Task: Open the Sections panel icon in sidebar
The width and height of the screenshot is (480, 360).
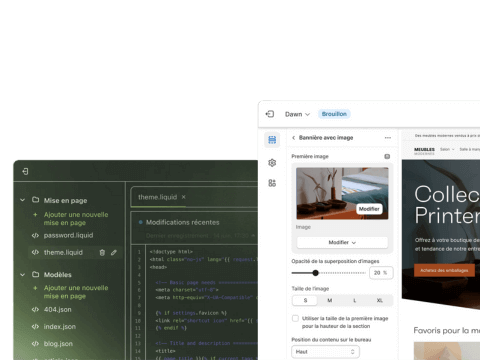Action: (x=272, y=140)
